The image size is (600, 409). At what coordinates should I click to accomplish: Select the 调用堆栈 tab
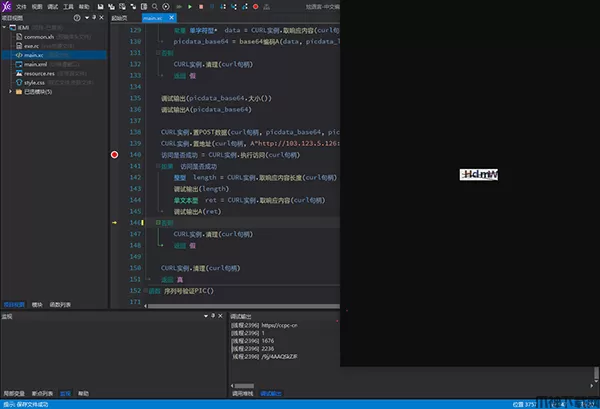(244, 394)
